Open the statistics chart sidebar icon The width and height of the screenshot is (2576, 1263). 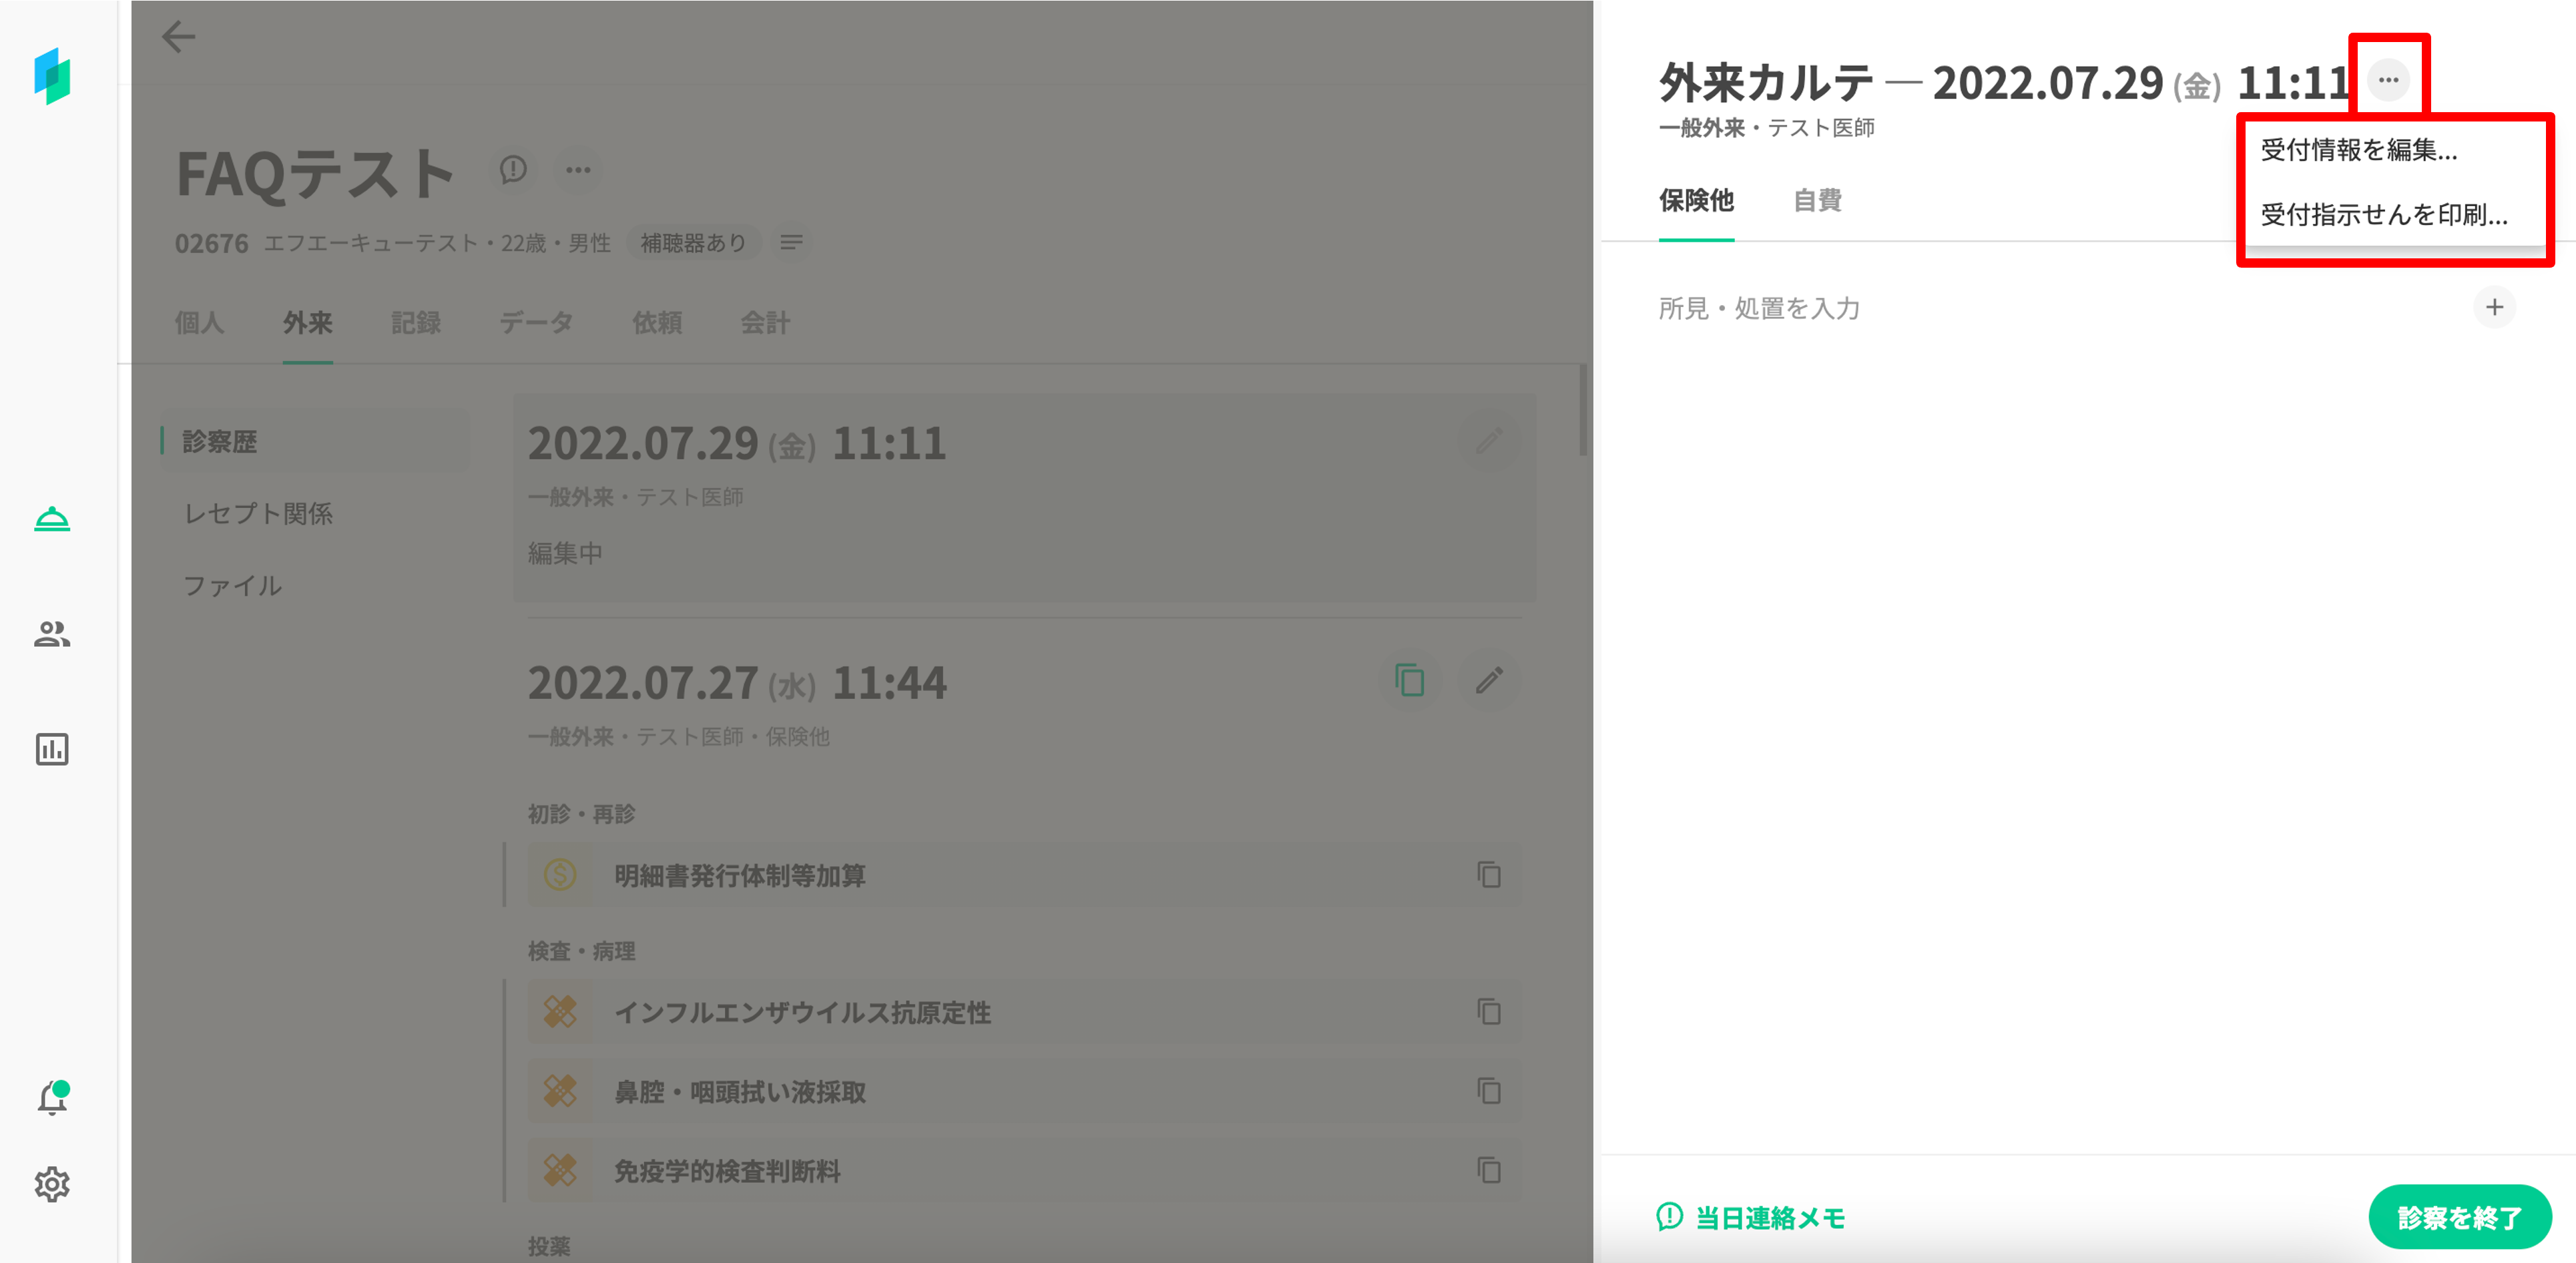(52, 749)
